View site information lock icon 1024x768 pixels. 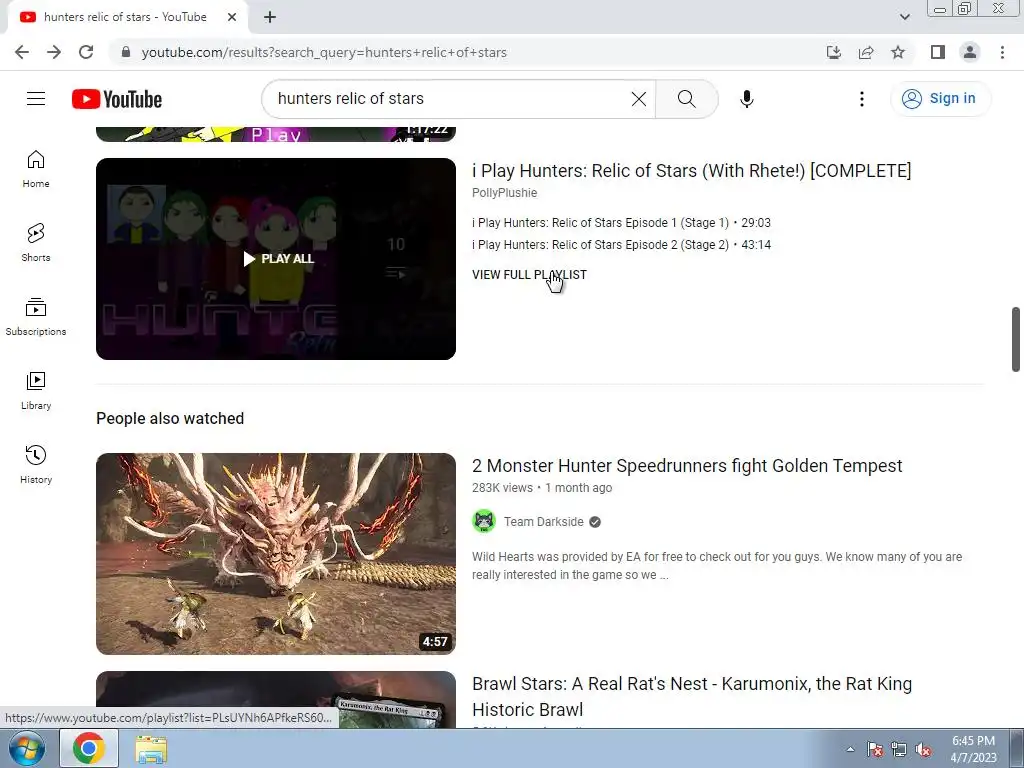click(126, 52)
